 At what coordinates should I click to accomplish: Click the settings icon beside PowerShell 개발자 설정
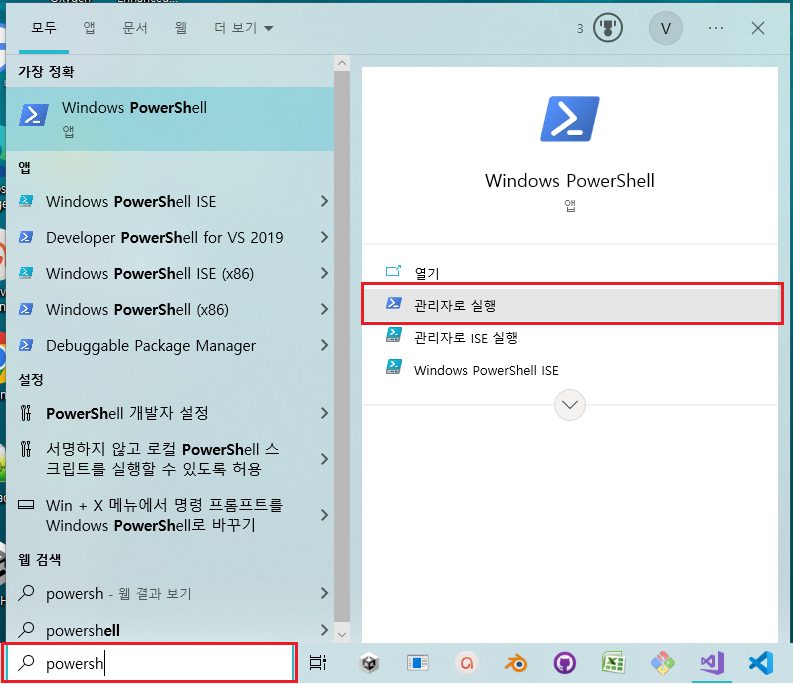click(26, 413)
